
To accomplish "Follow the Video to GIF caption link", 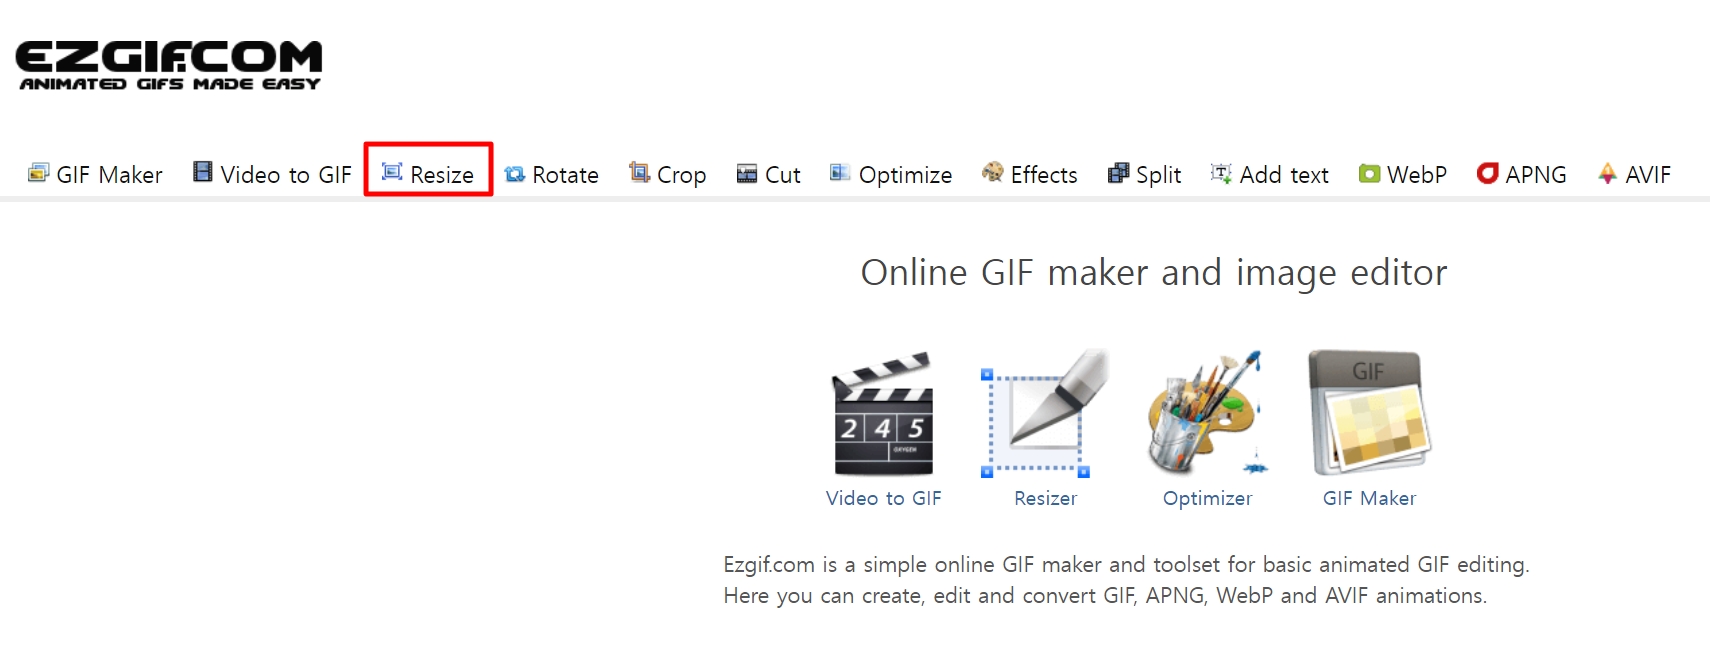I will pos(884,498).
